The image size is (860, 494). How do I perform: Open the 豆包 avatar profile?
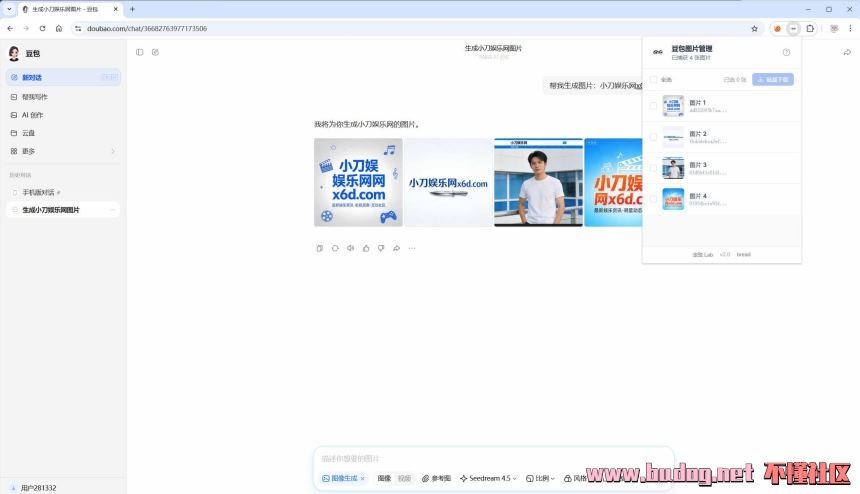click(x=14, y=53)
